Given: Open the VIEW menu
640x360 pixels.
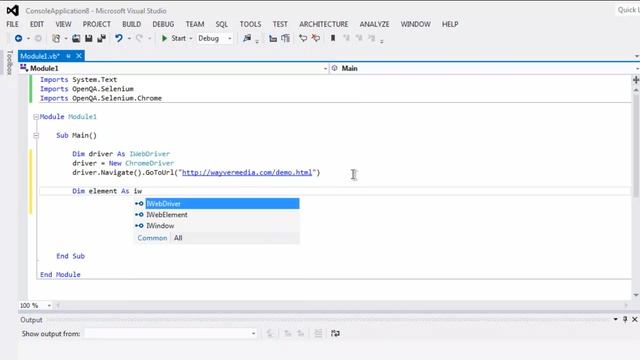Looking at the screenshot, I should [x=63, y=24].
